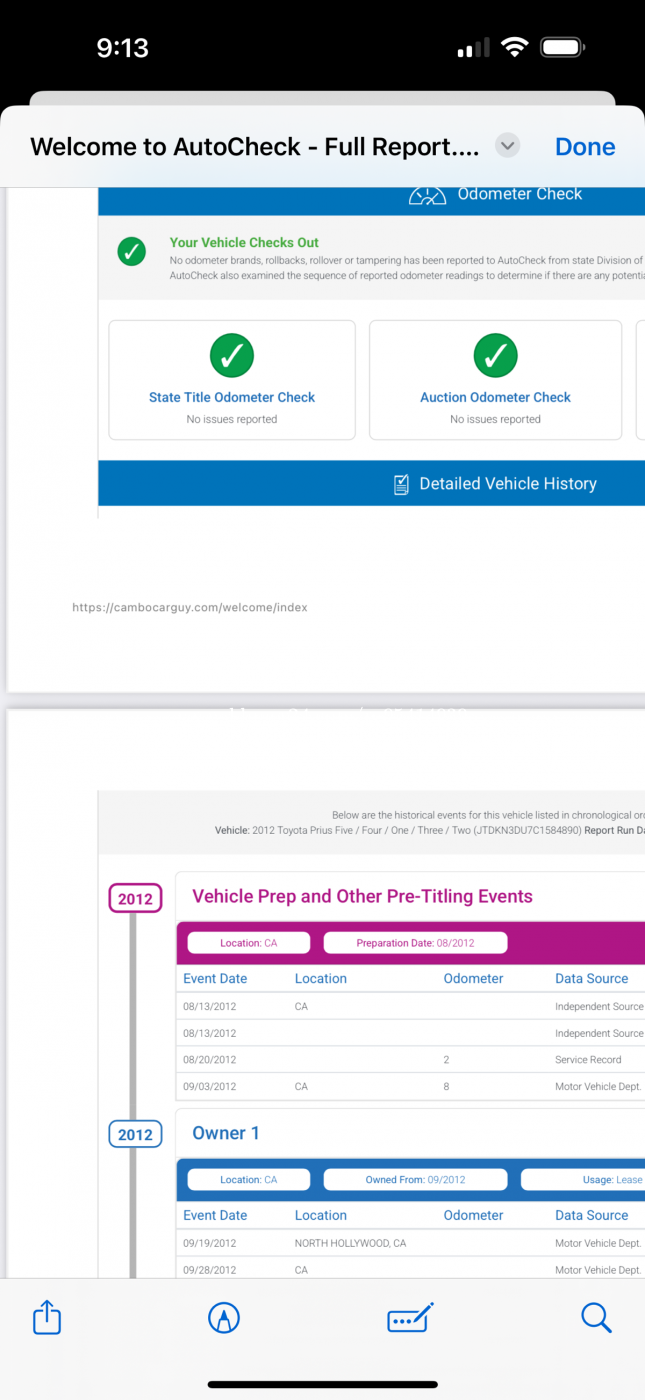Tap the Location: CA blue pill

(249, 1180)
